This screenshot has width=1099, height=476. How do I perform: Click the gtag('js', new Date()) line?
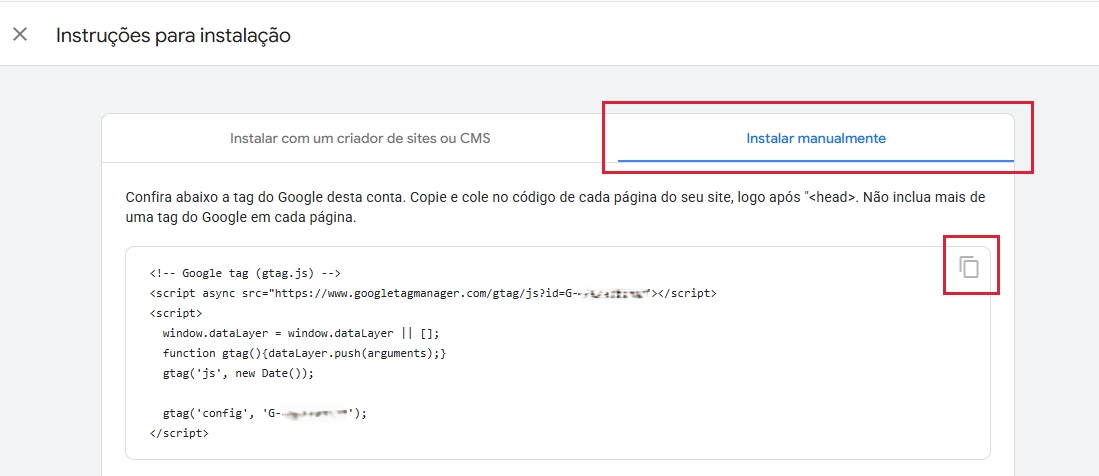click(x=238, y=374)
